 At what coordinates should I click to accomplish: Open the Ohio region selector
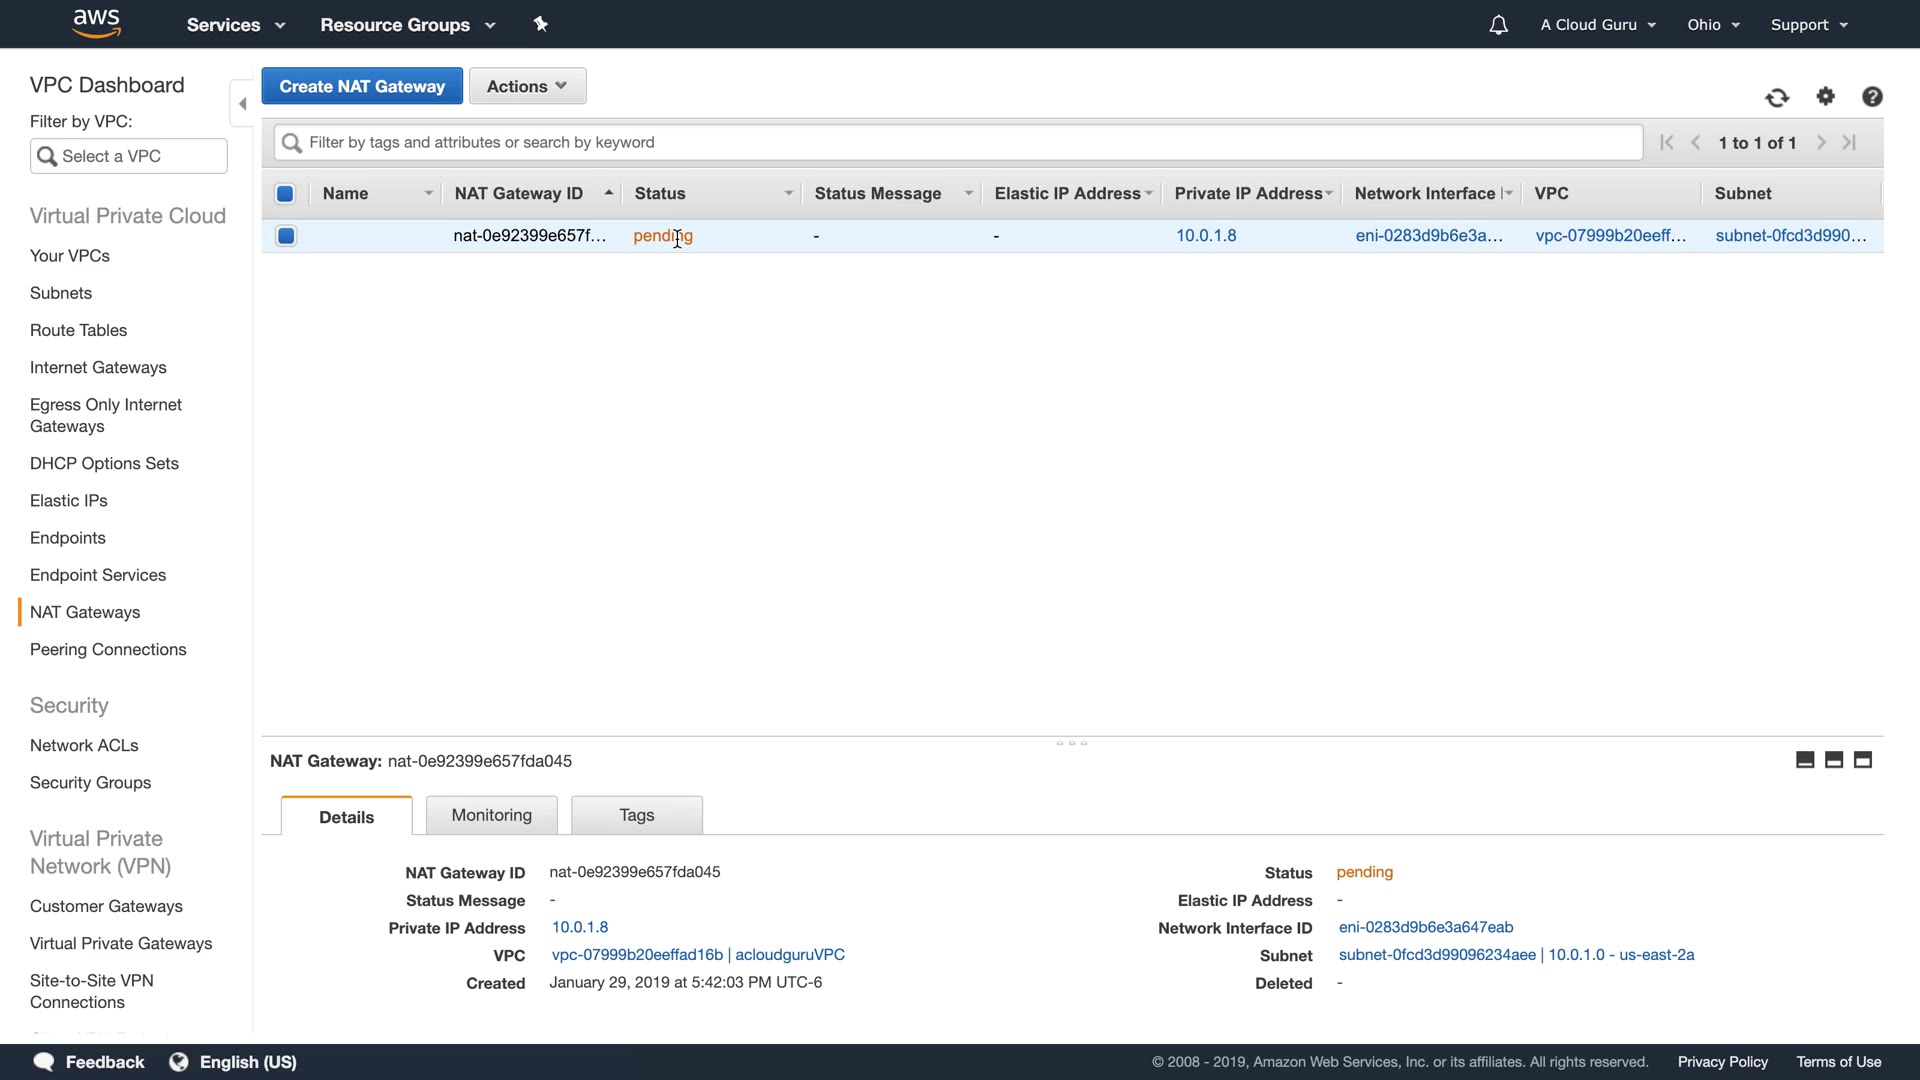point(1713,25)
